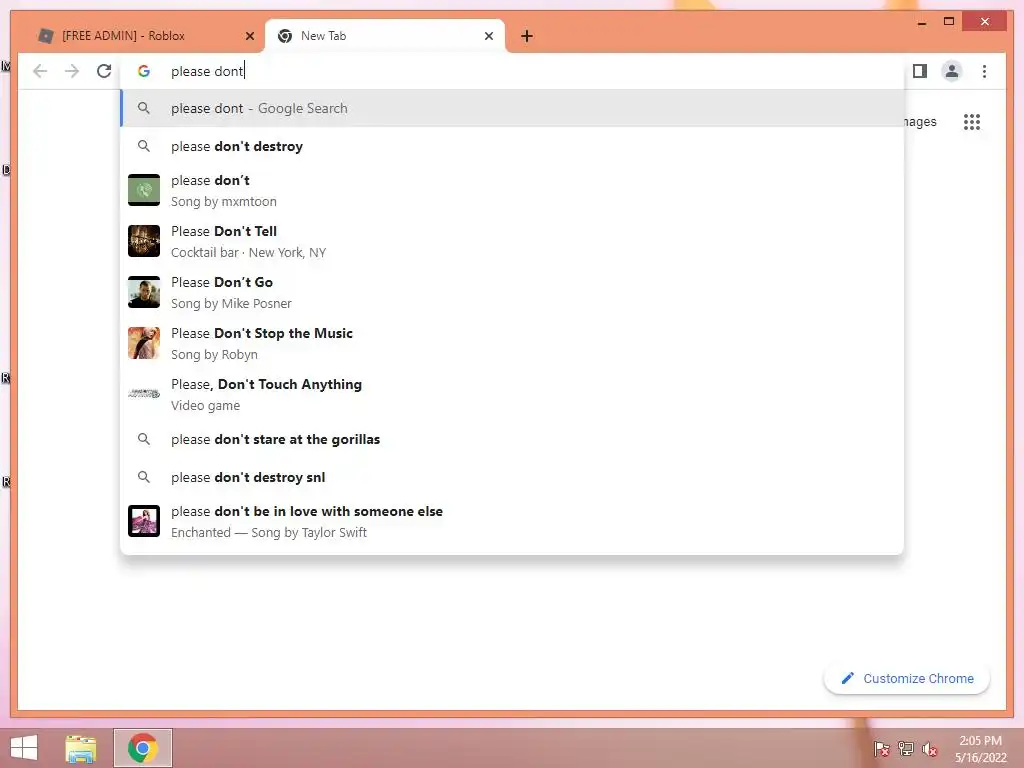
Task: Open the network tray icon
Action: tap(906, 749)
